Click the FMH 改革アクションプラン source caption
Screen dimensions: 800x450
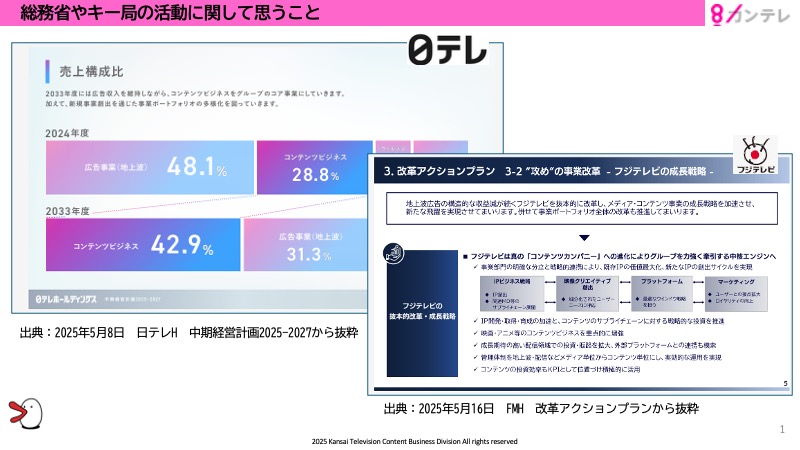click(540, 409)
